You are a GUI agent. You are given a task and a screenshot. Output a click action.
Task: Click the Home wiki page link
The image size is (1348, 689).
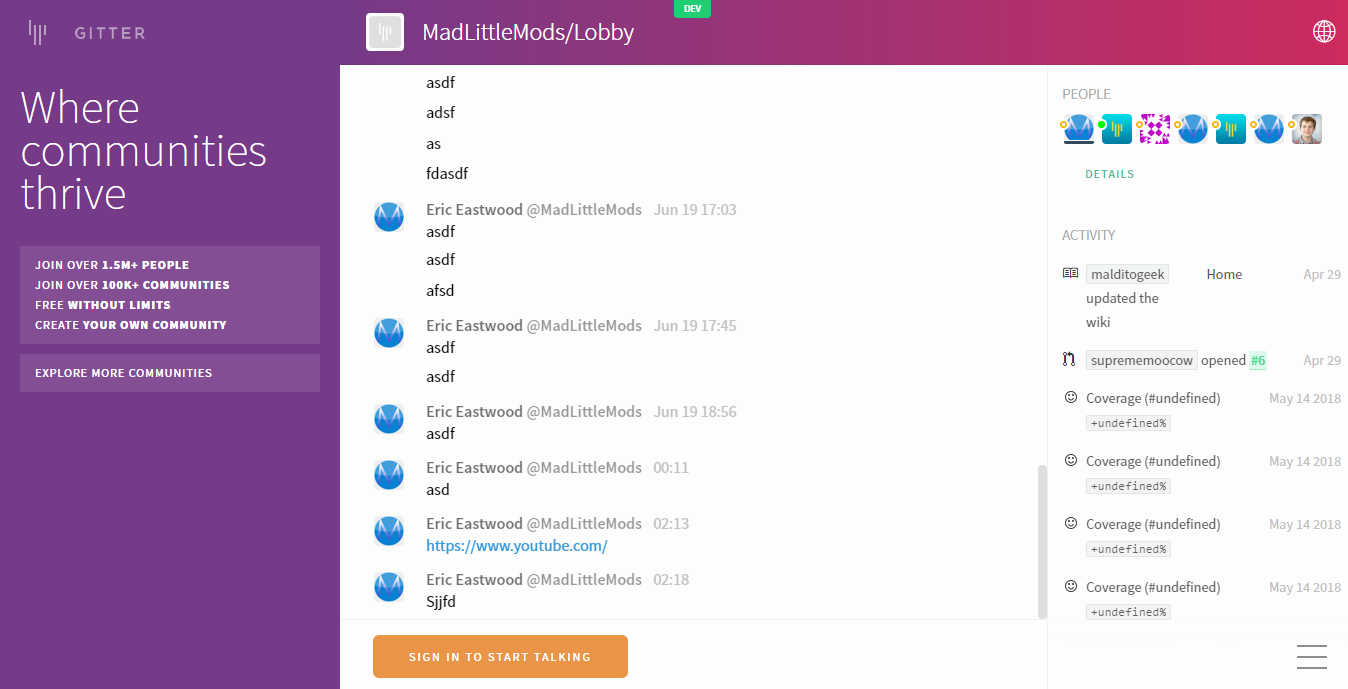(1224, 274)
